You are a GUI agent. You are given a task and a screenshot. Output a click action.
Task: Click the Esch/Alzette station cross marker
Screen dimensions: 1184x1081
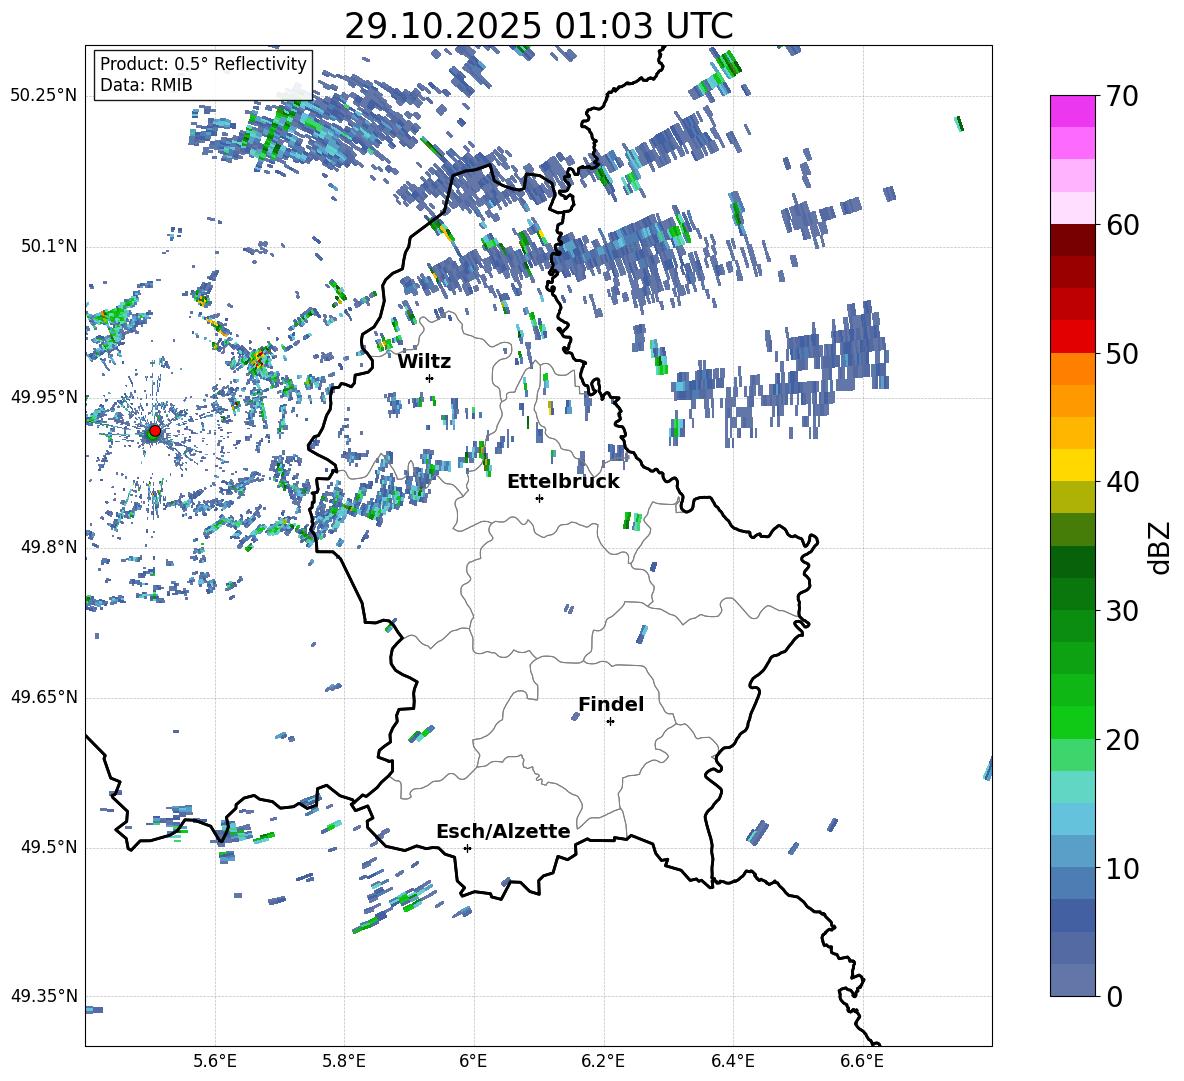(x=467, y=848)
